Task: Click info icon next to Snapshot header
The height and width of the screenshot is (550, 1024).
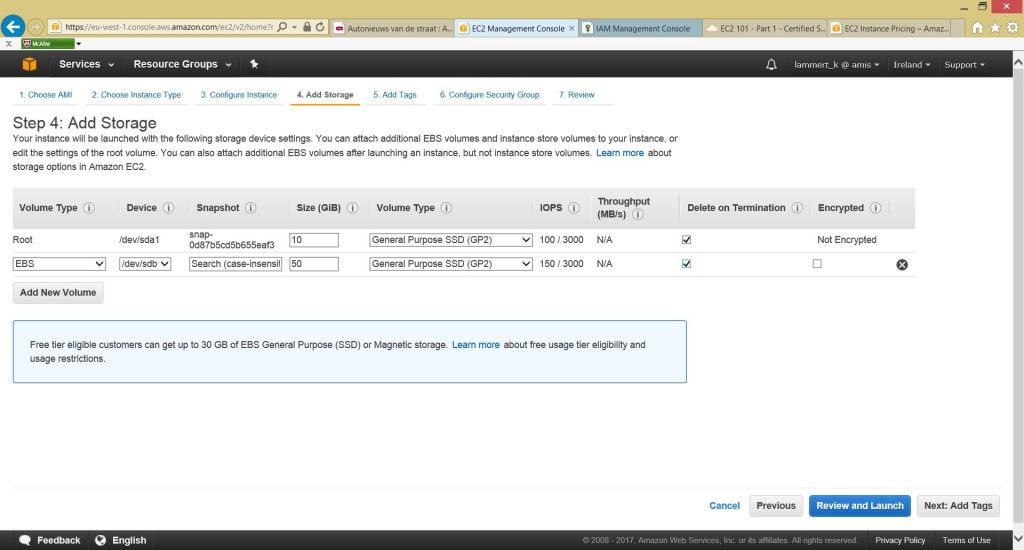Action: point(250,208)
